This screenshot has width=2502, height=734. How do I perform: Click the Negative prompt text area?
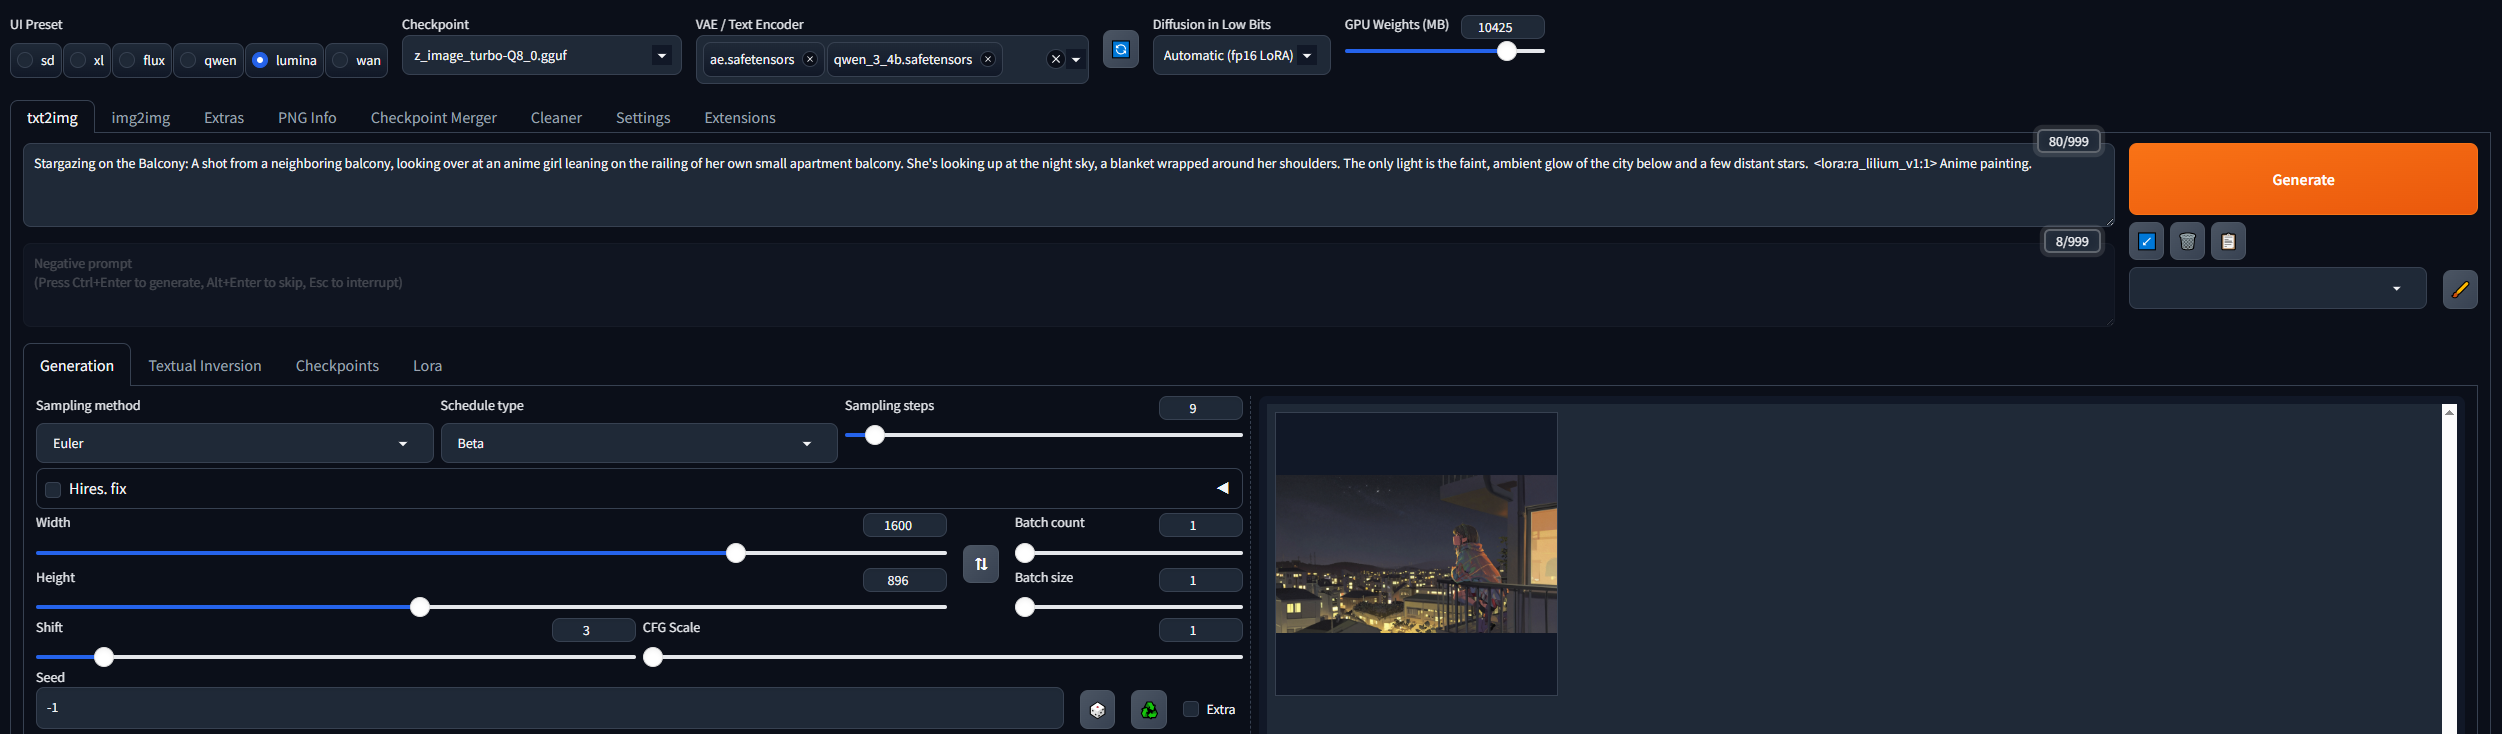click(1068, 285)
